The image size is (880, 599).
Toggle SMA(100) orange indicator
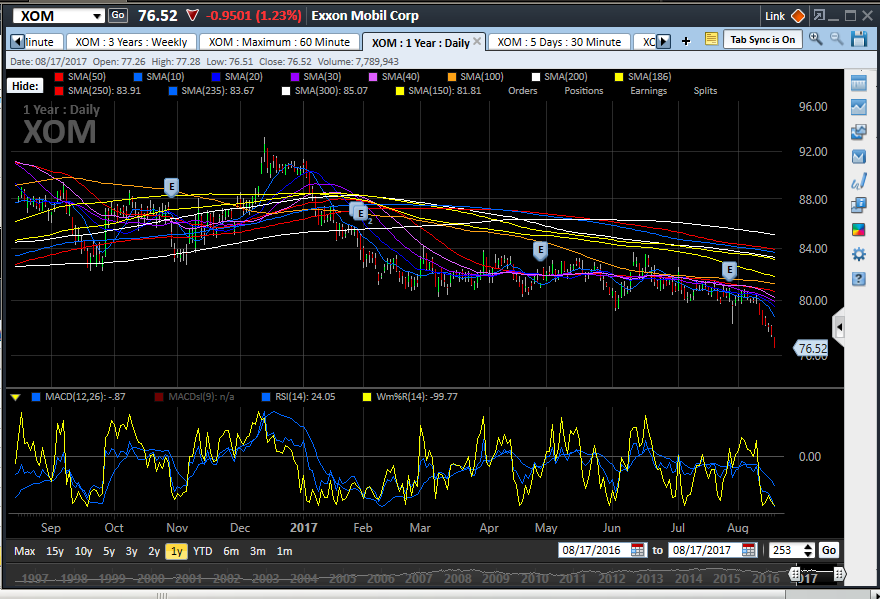(452, 77)
